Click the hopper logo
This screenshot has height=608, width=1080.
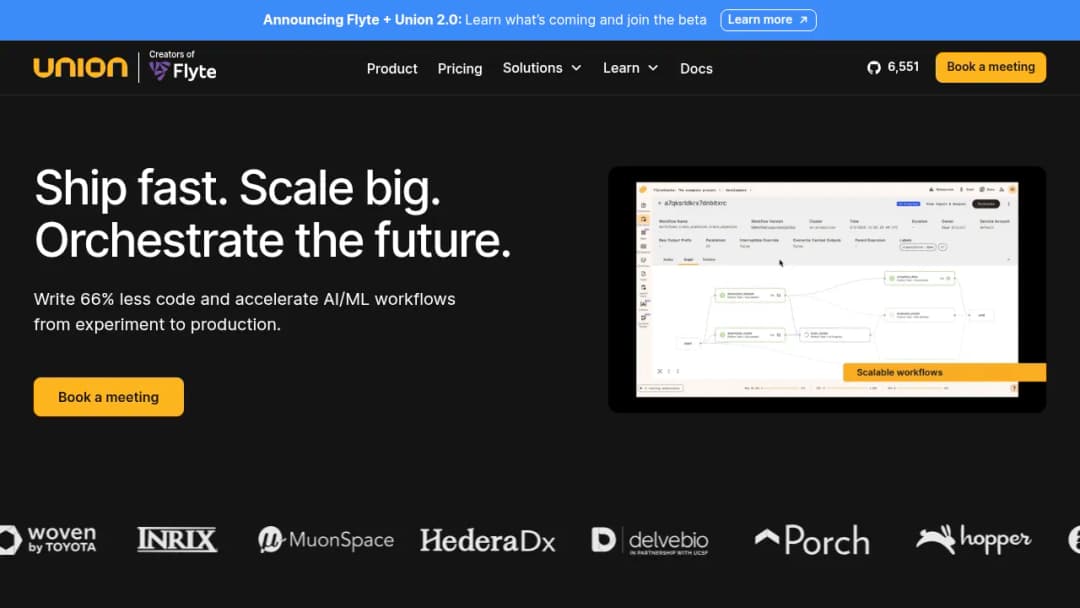pos(973,539)
